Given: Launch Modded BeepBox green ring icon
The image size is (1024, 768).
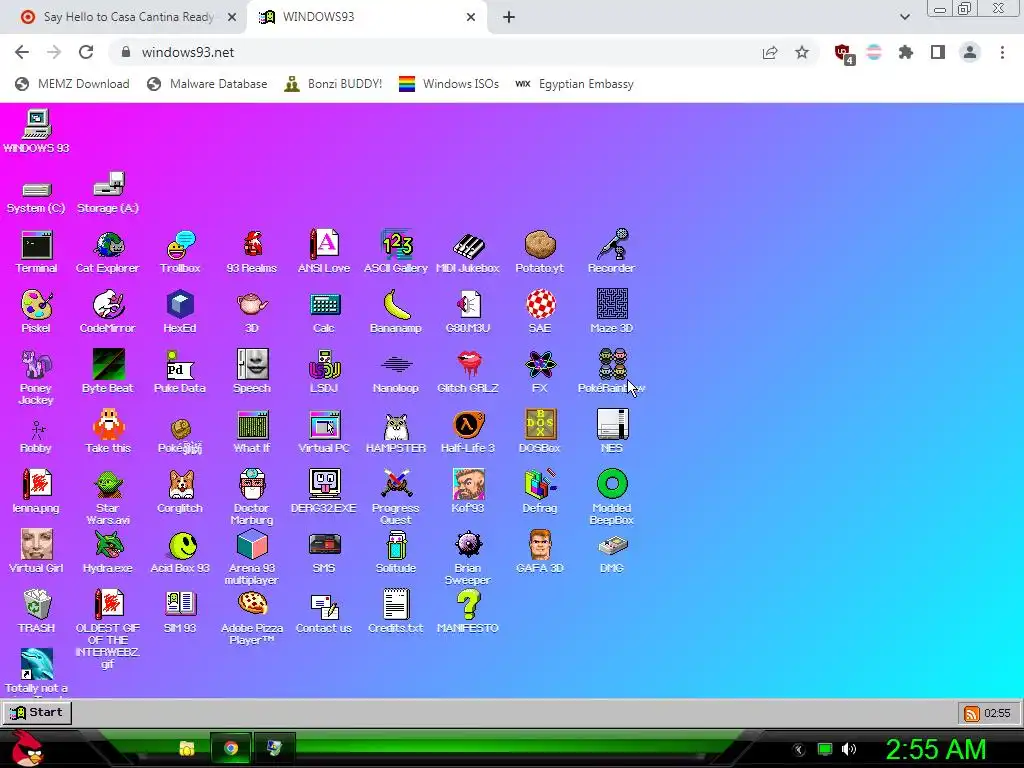Looking at the screenshot, I should 611,497.
